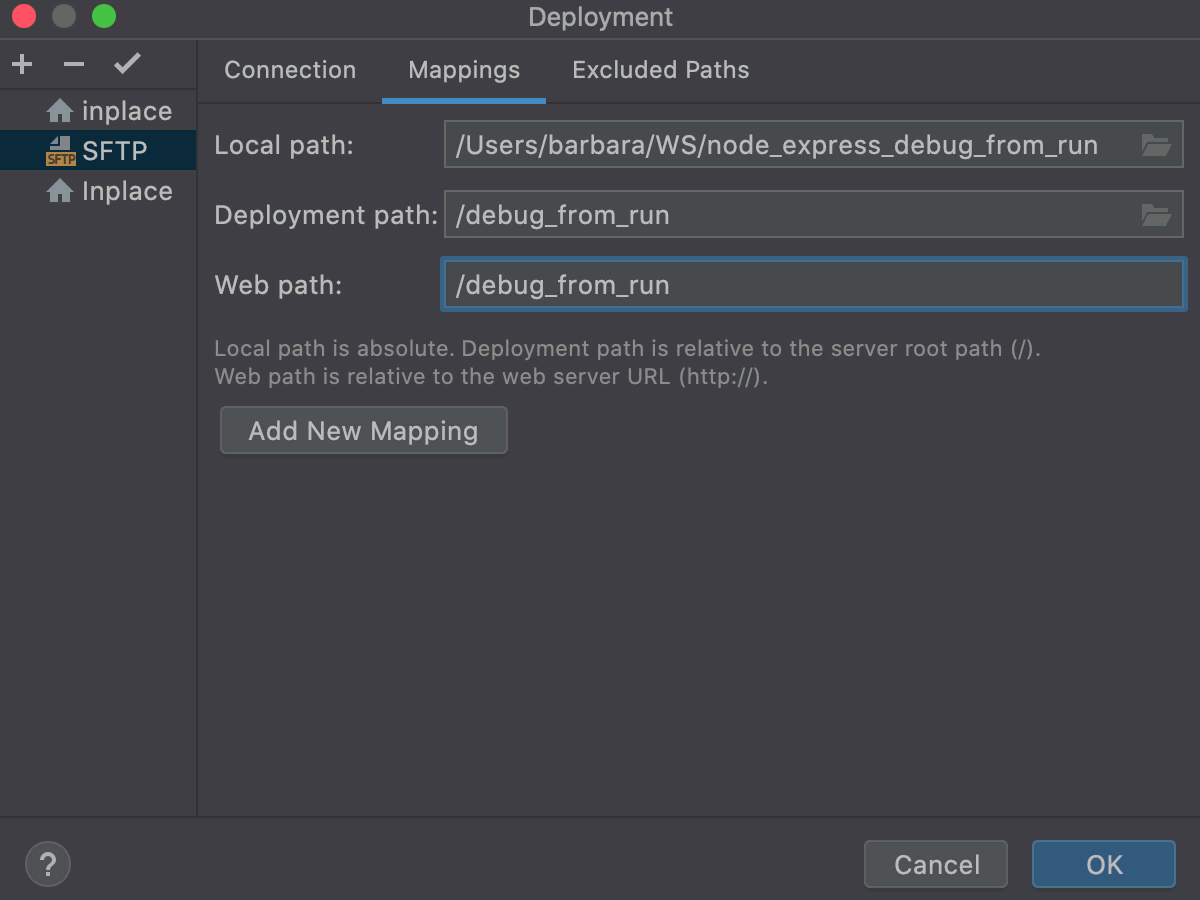This screenshot has height=900, width=1200.
Task: Open Deployment path folder browse icon
Action: coord(1156,215)
